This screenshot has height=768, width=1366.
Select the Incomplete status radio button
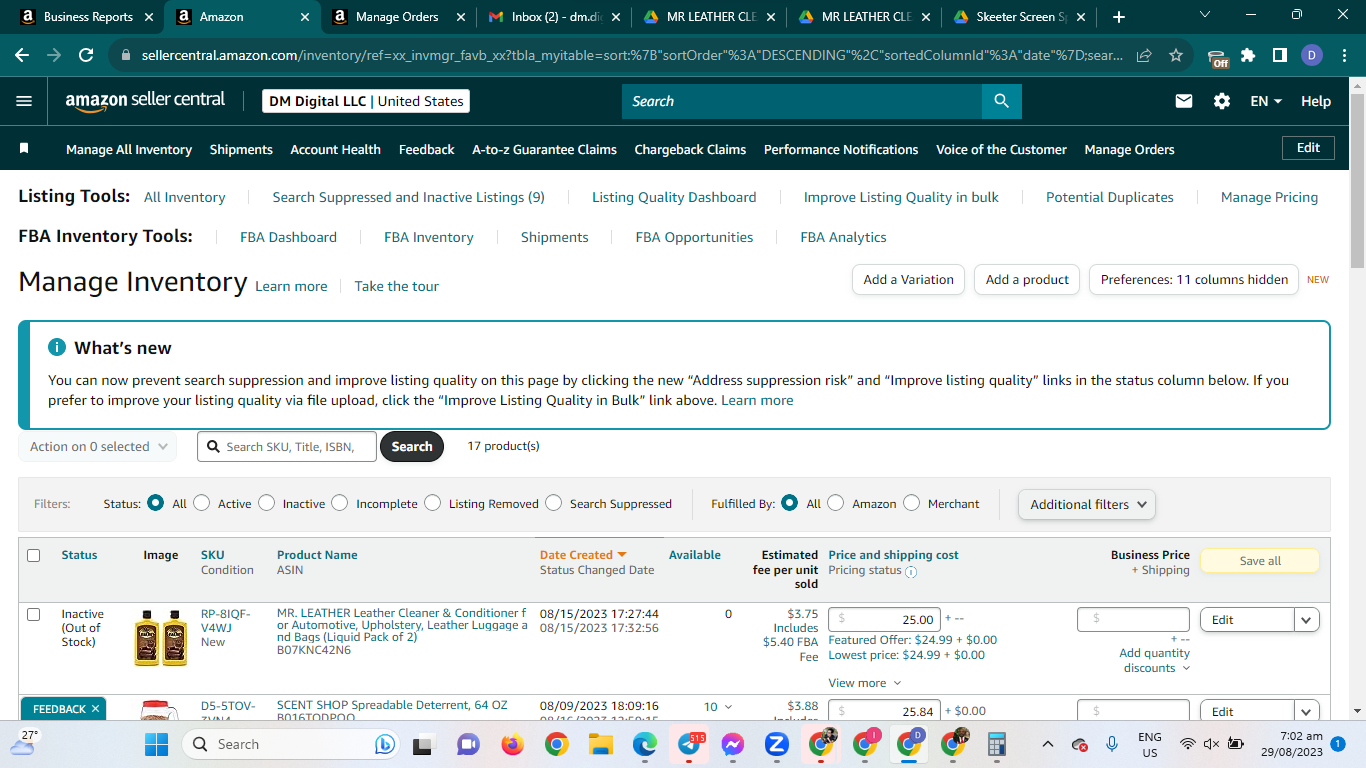pos(340,503)
